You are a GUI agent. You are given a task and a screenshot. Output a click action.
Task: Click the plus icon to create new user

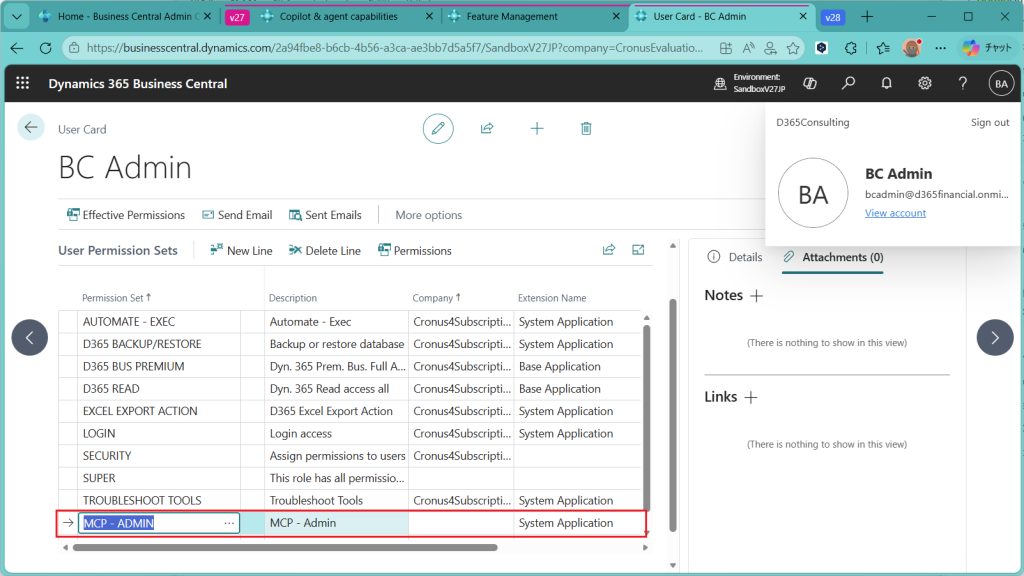tap(537, 128)
